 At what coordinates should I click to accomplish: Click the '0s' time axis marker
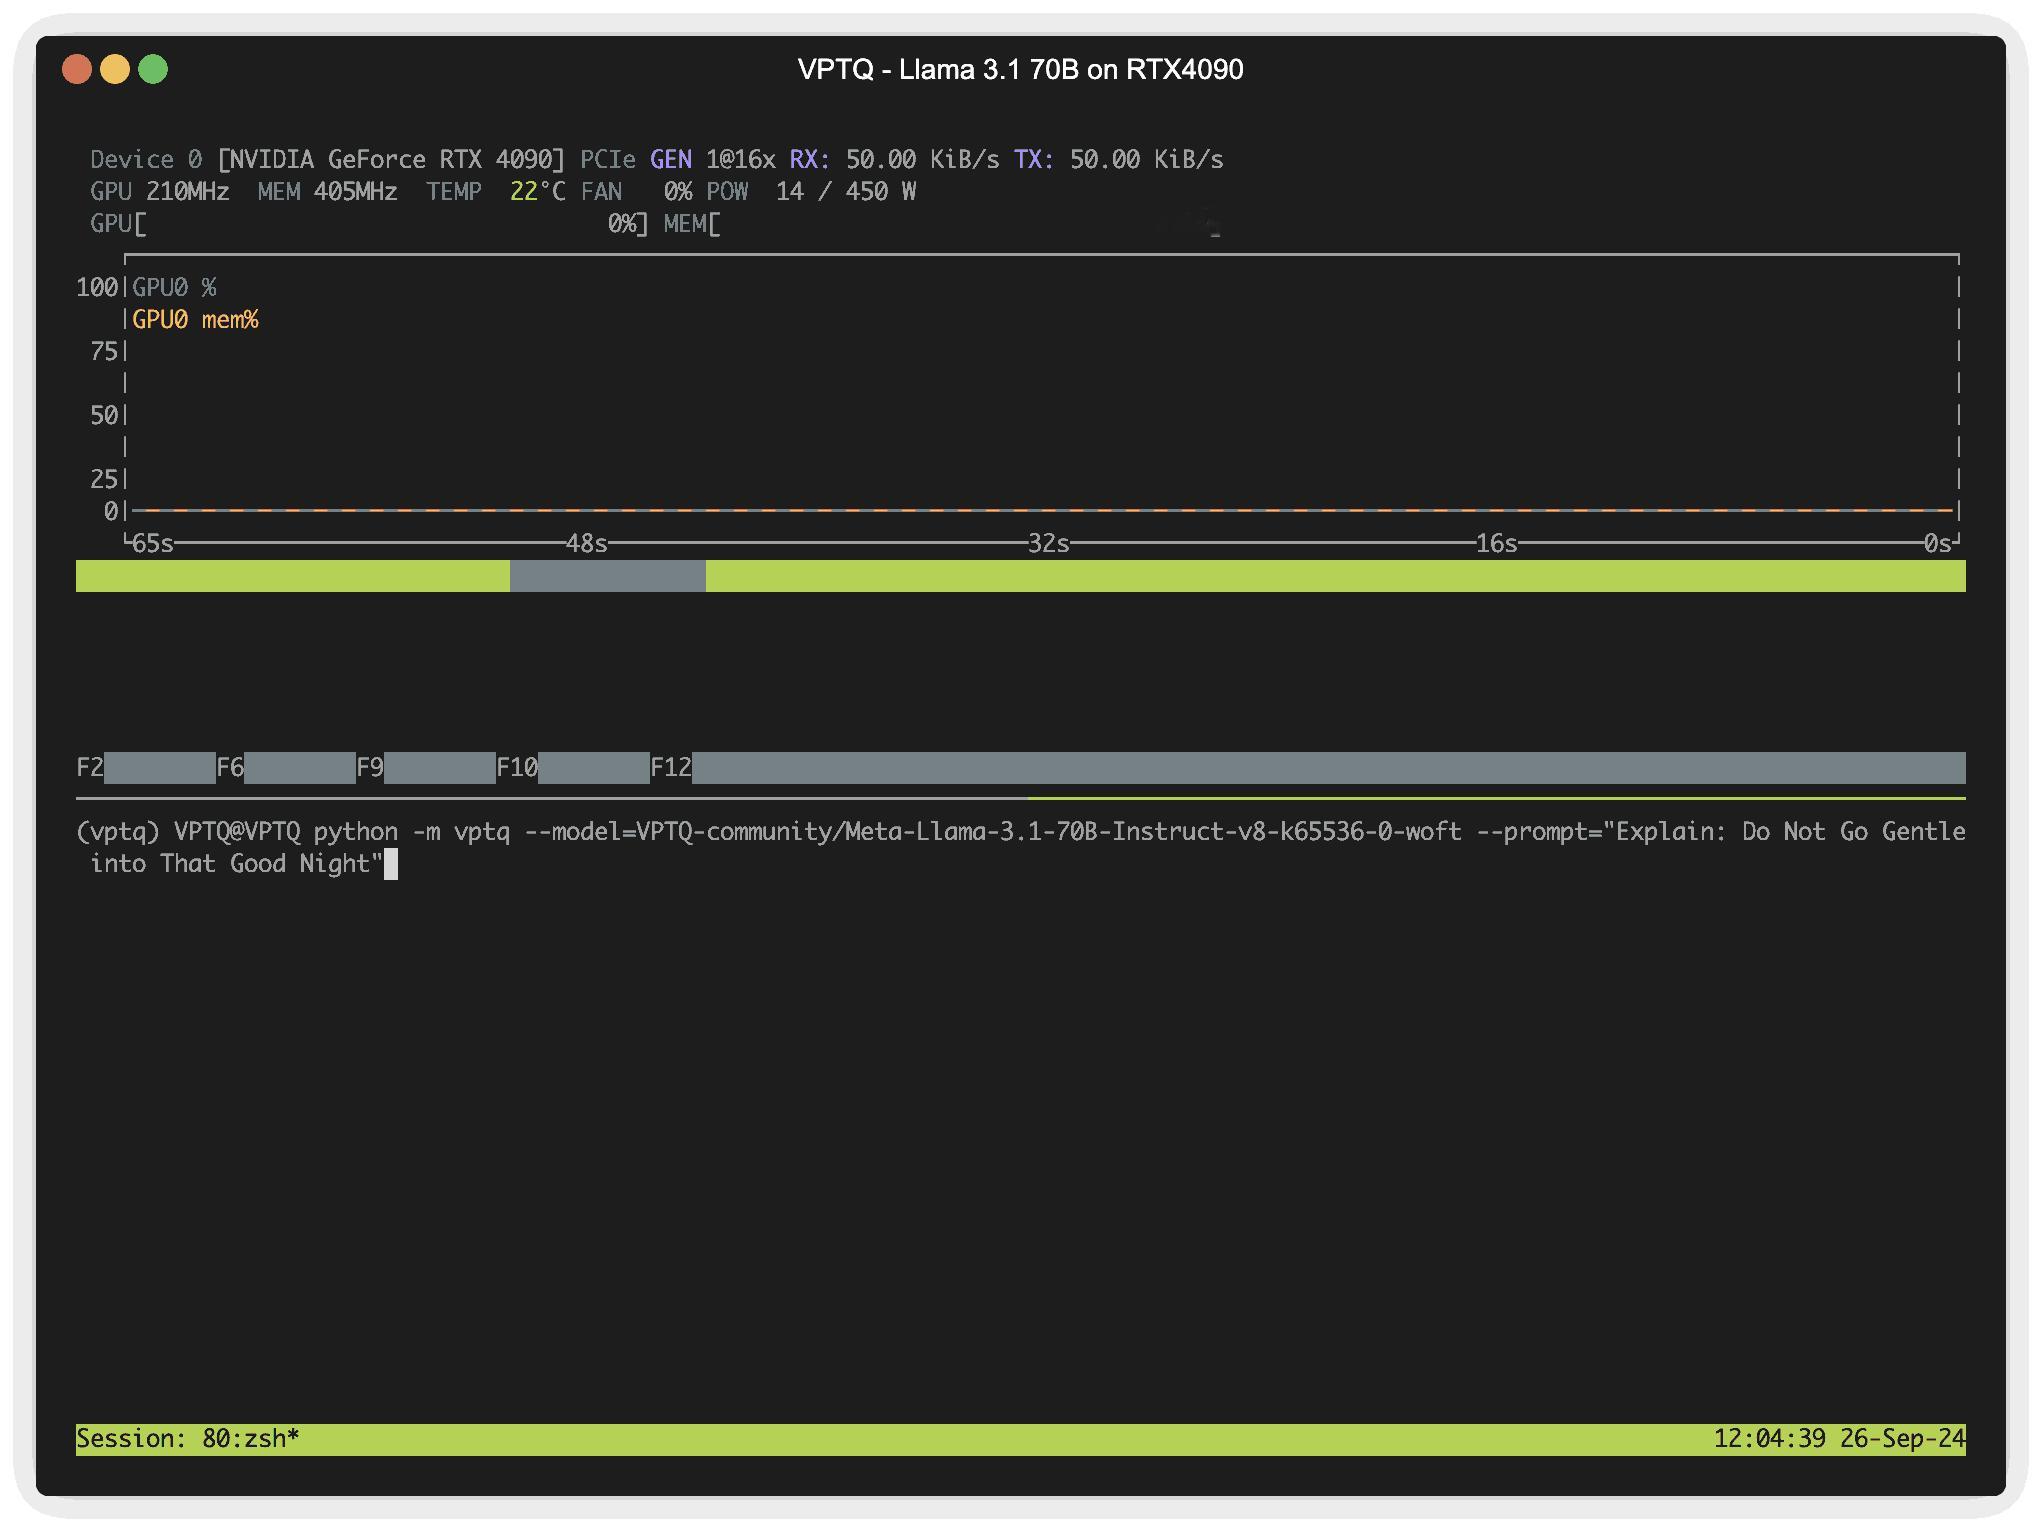1938,544
